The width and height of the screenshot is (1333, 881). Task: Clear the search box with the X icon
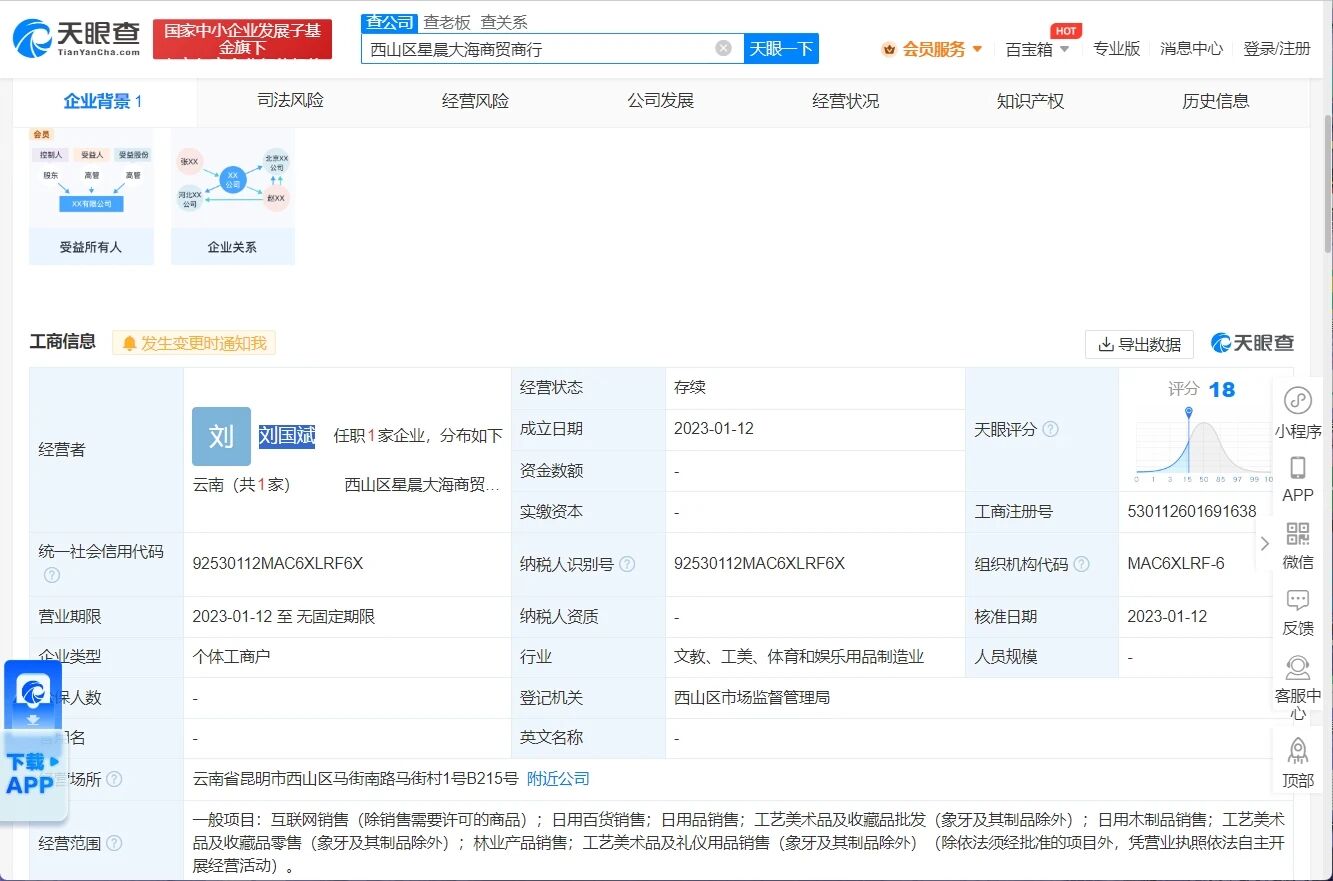[723, 48]
